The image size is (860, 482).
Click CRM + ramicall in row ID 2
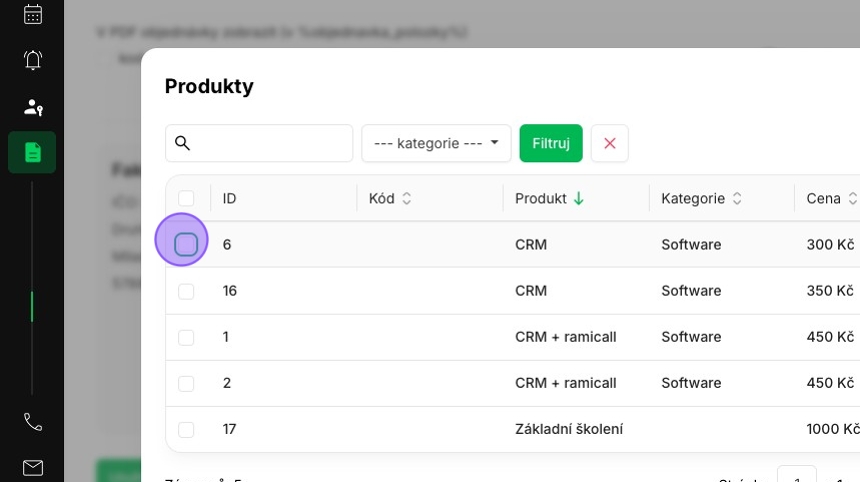click(x=565, y=383)
